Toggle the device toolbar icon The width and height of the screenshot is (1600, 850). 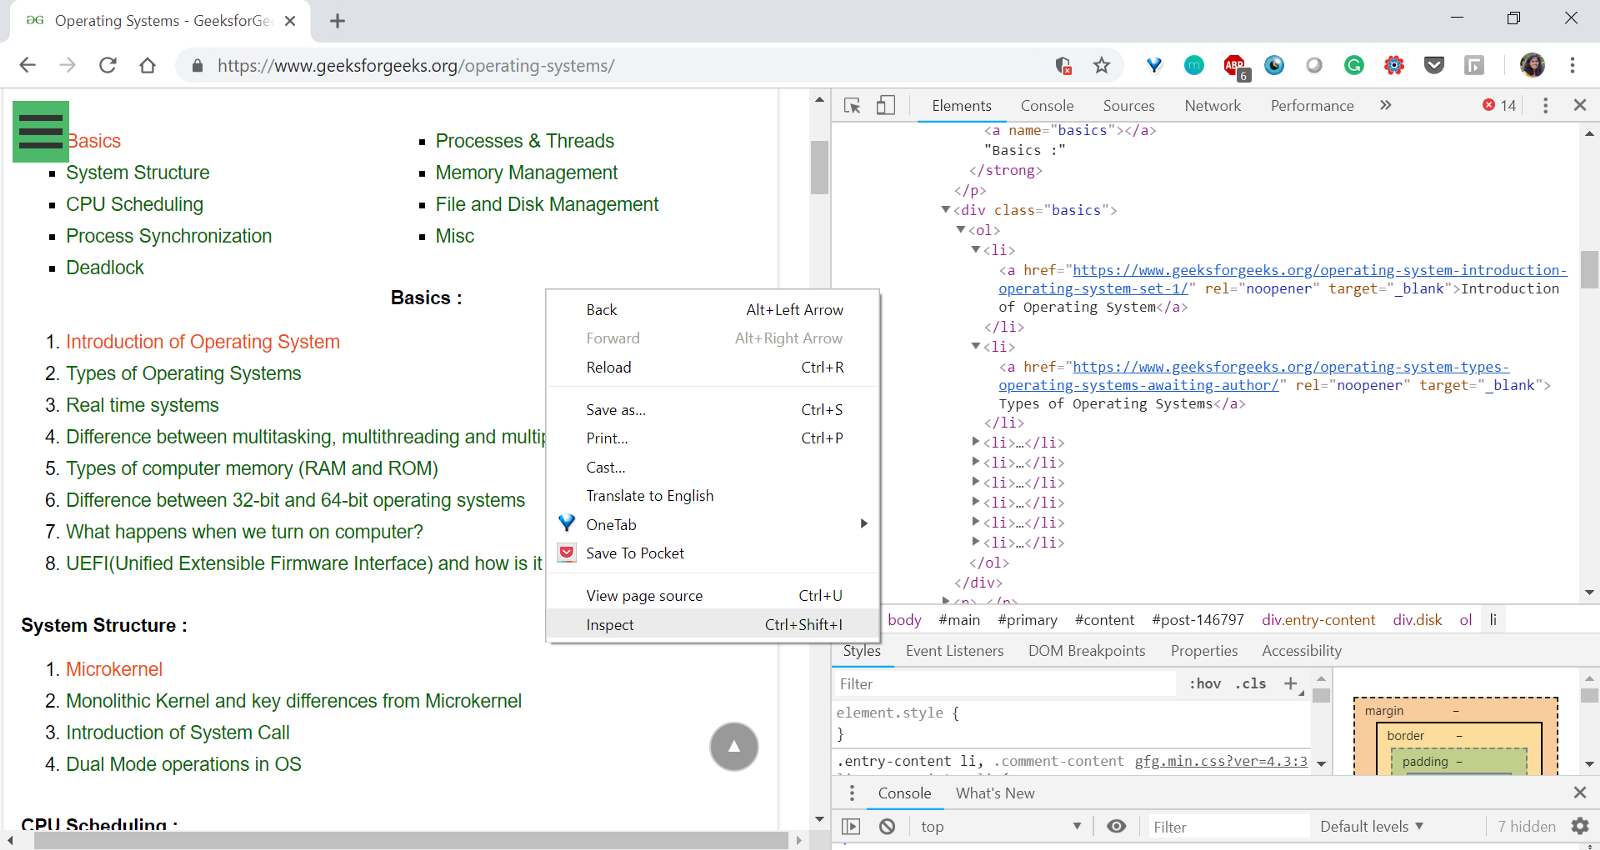pos(886,106)
